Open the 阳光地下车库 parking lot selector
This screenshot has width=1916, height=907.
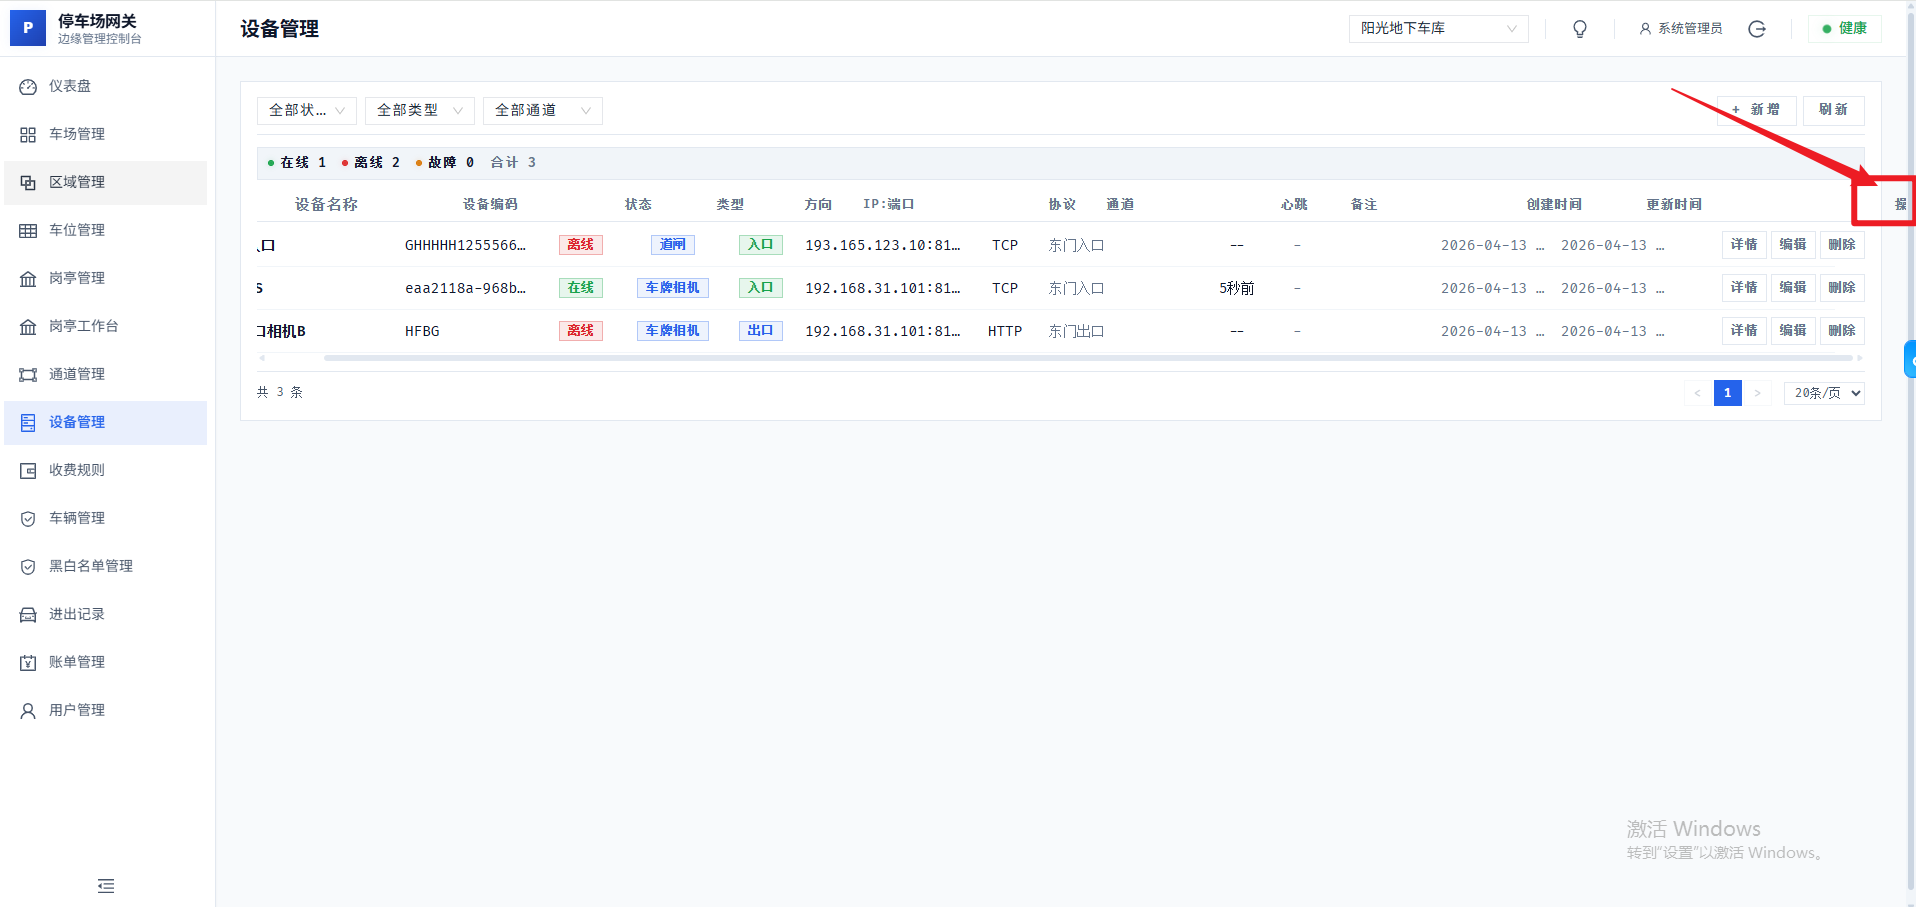[1437, 29]
